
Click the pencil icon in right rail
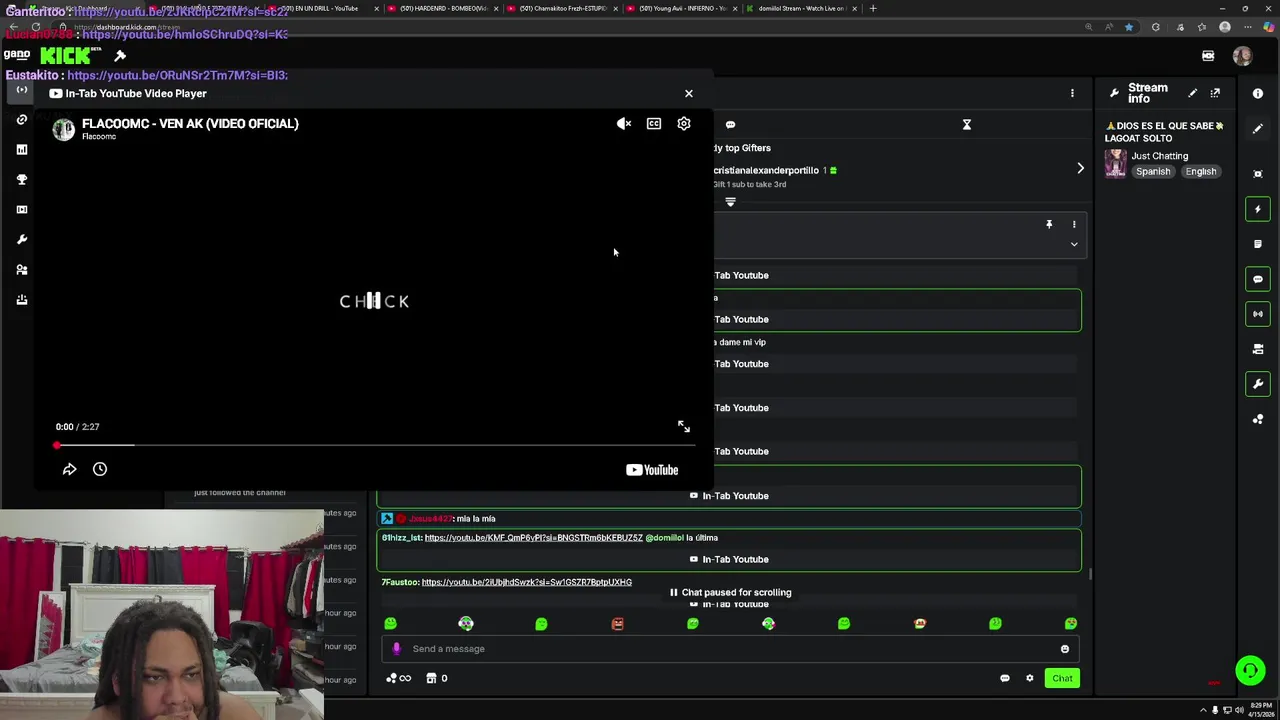coord(1258,129)
